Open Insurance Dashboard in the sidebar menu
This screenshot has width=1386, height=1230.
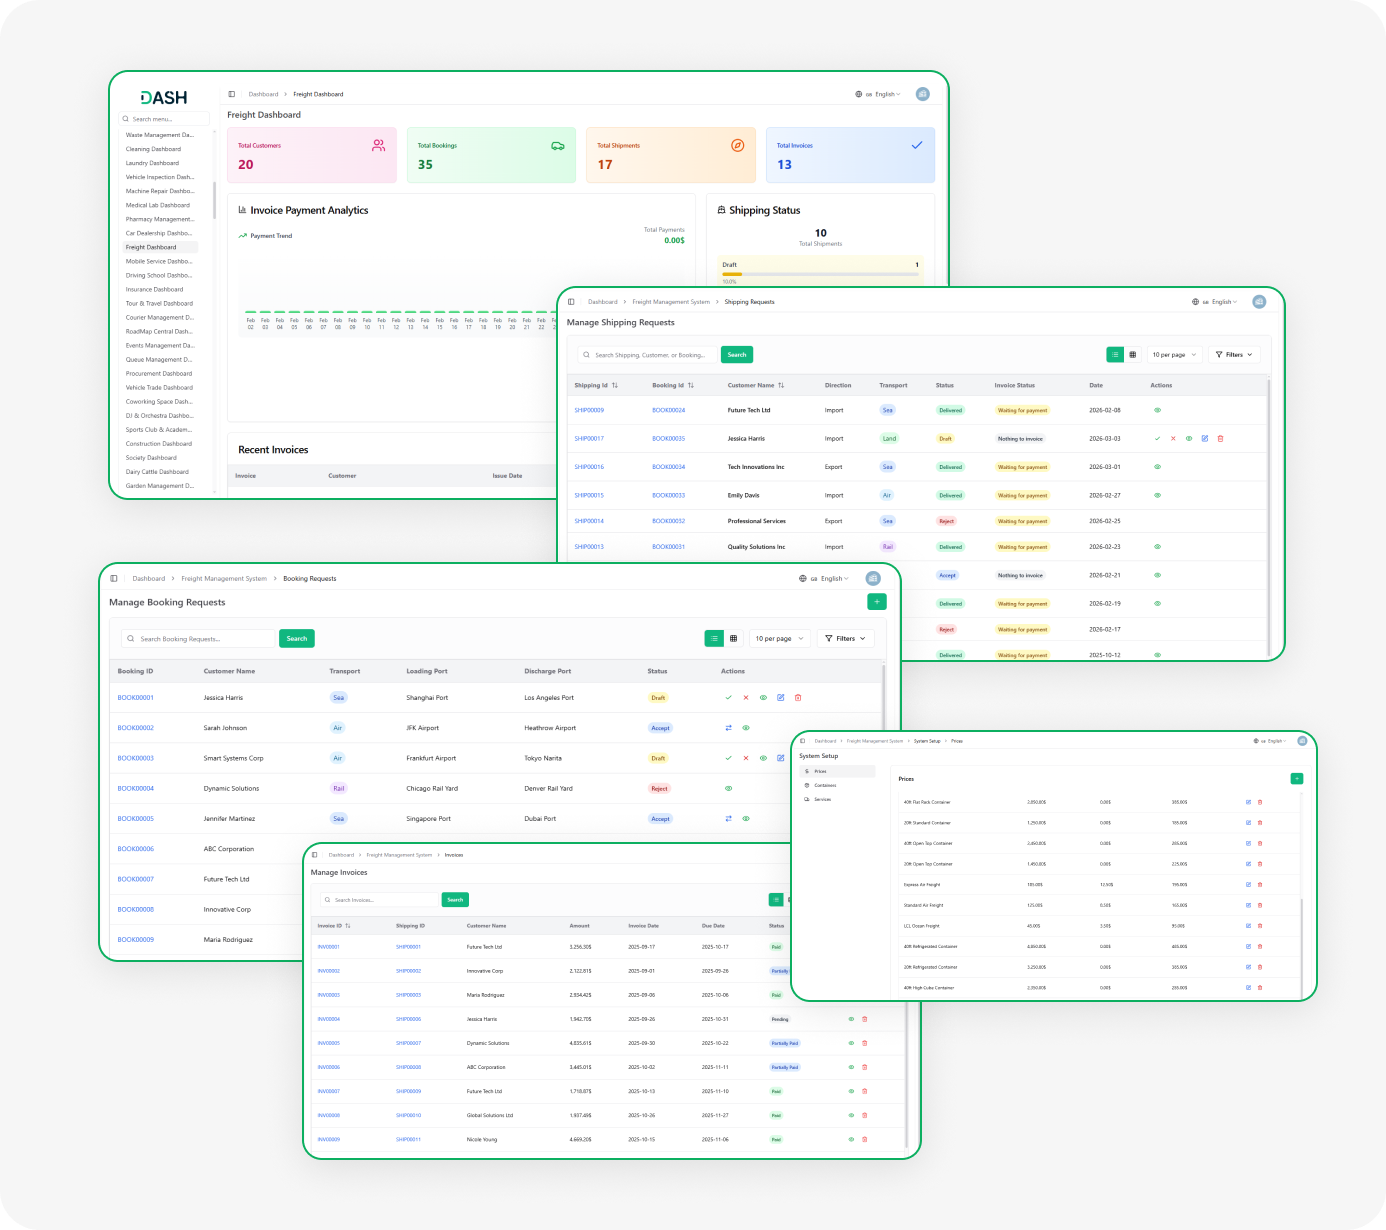155,289
